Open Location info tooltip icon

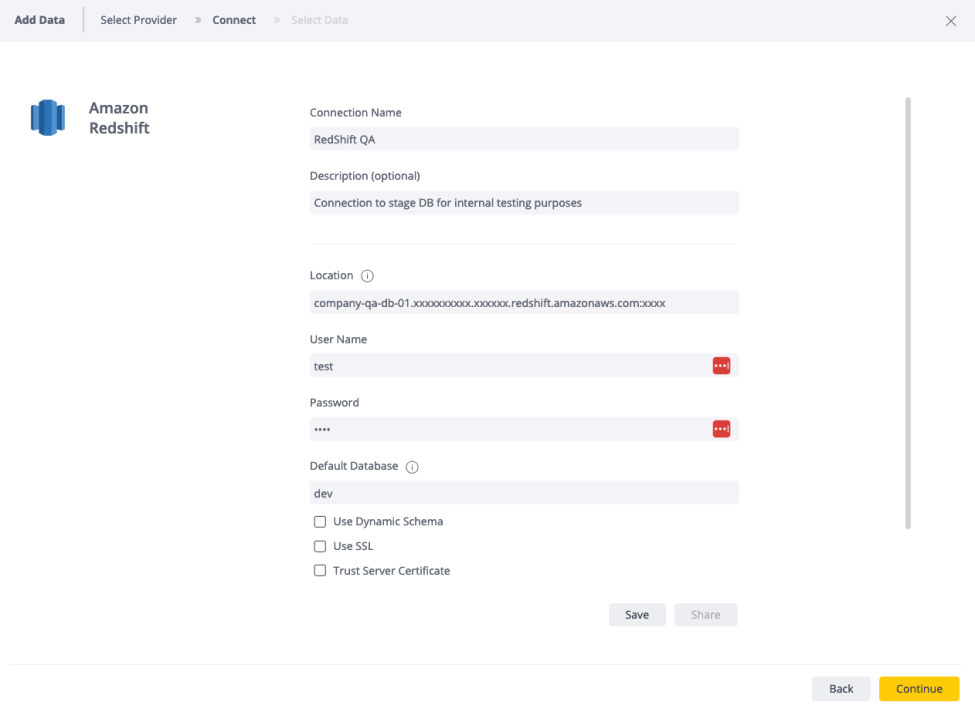[367, 275]
